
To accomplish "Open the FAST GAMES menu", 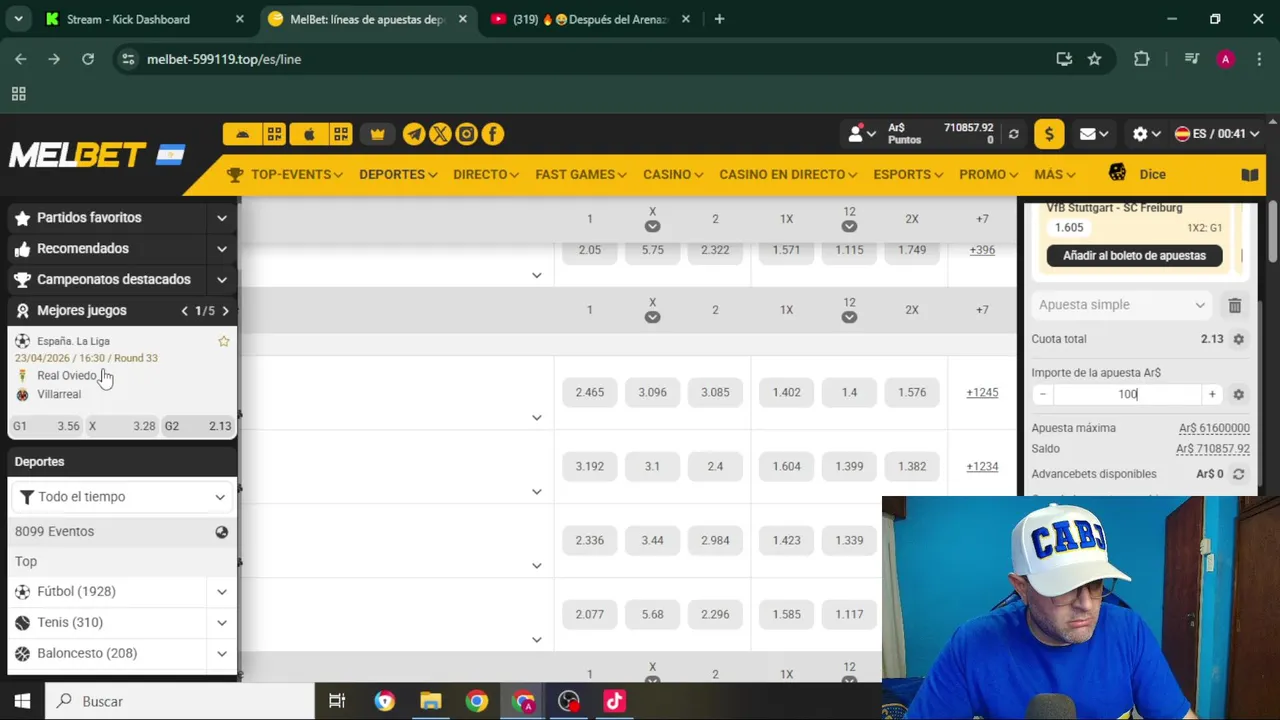I will [581, 174].
